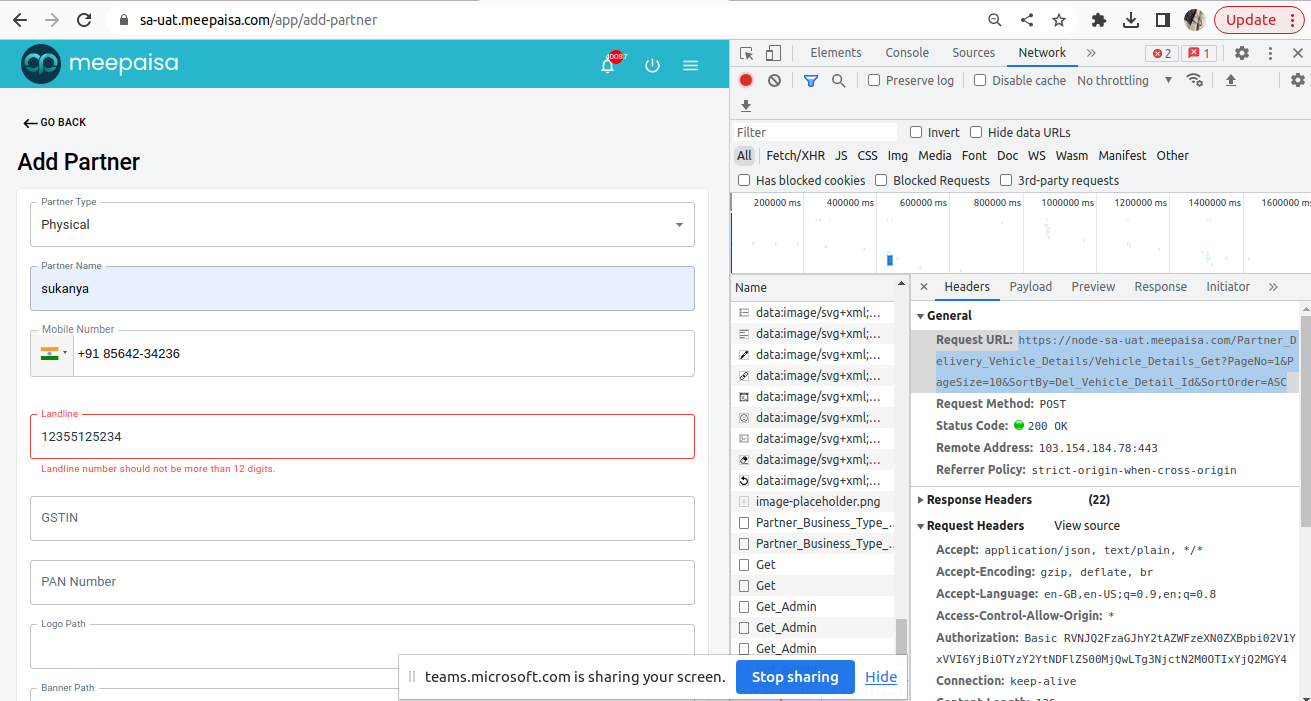Switch to the Elements tab

(x=836, y=53)
